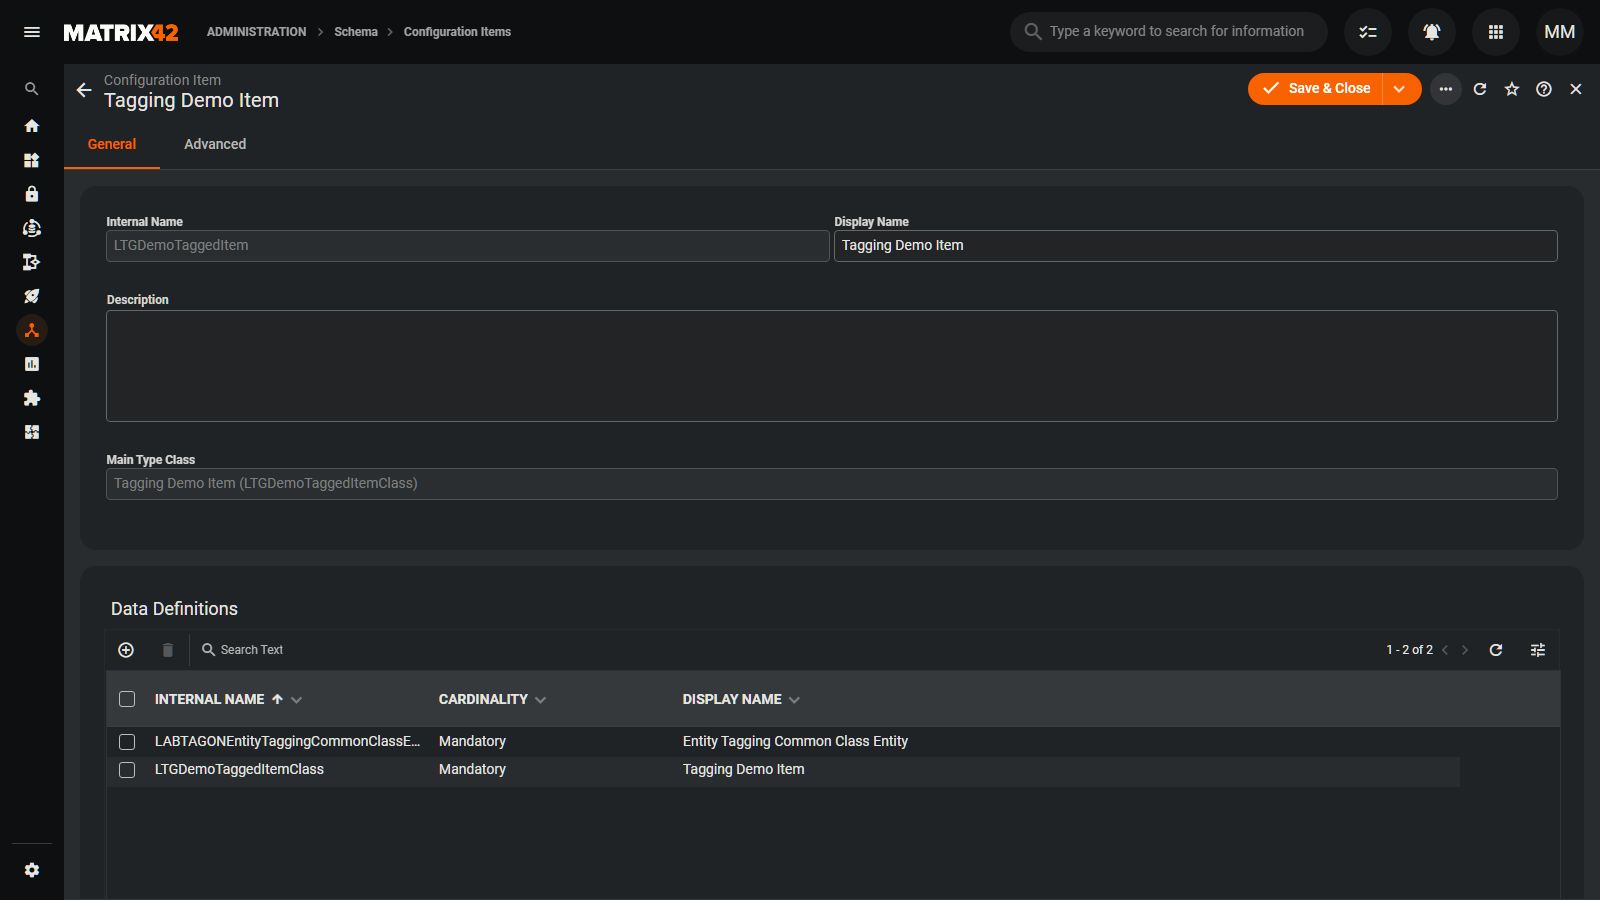This screenshot has height=900, width=1600.
Task: Toggle select-all checkbox in grid header
Action: [x=127, y=699]
